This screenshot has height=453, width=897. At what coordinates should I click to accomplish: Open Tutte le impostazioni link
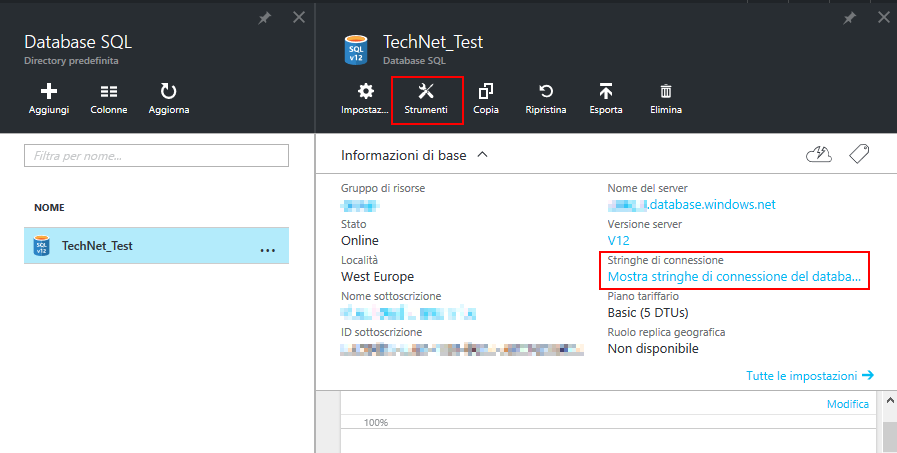[810, 376]
